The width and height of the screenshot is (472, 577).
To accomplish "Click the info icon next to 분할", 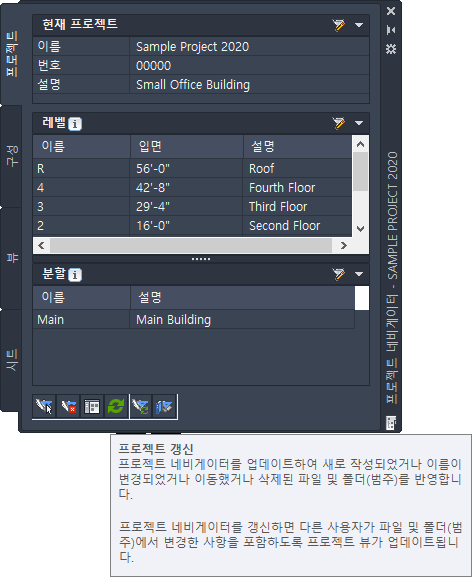I will click(75, 275).
